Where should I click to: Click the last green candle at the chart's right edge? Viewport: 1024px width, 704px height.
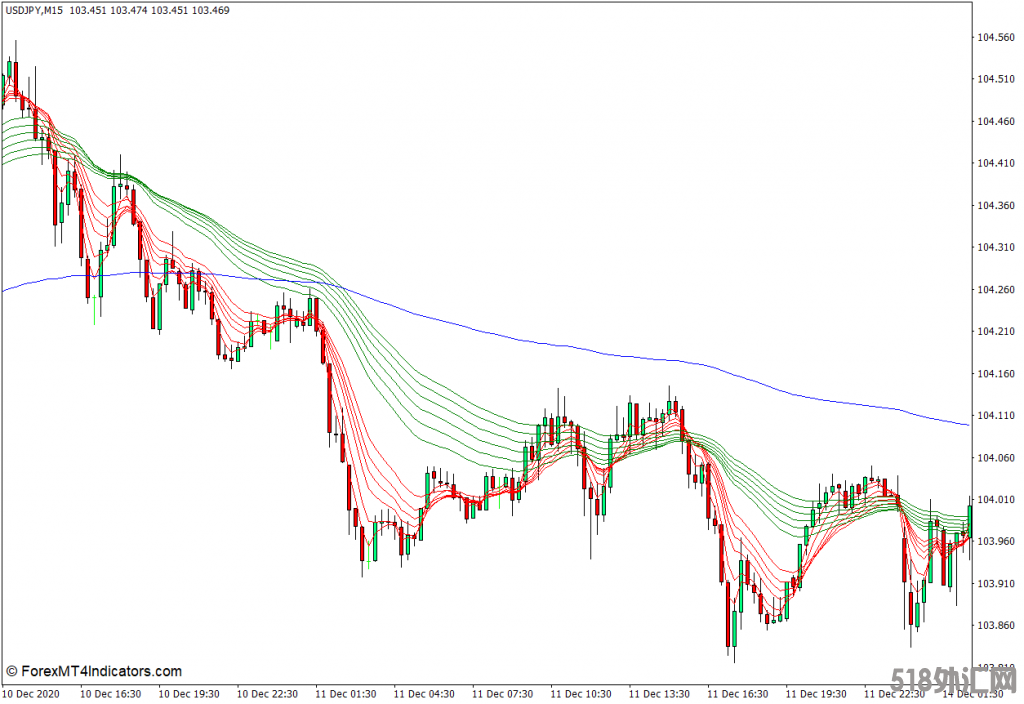(969, 520)
